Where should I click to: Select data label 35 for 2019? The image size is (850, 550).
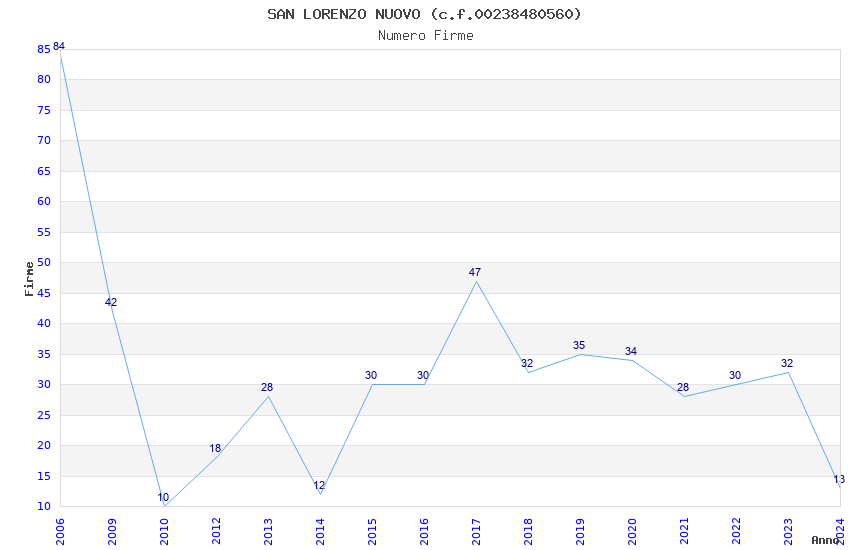(579, 346)
